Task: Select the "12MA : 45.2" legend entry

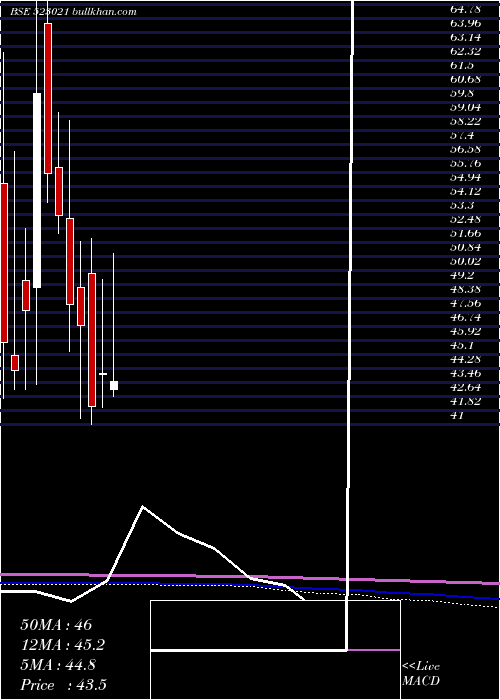Action: click(63, 645)
